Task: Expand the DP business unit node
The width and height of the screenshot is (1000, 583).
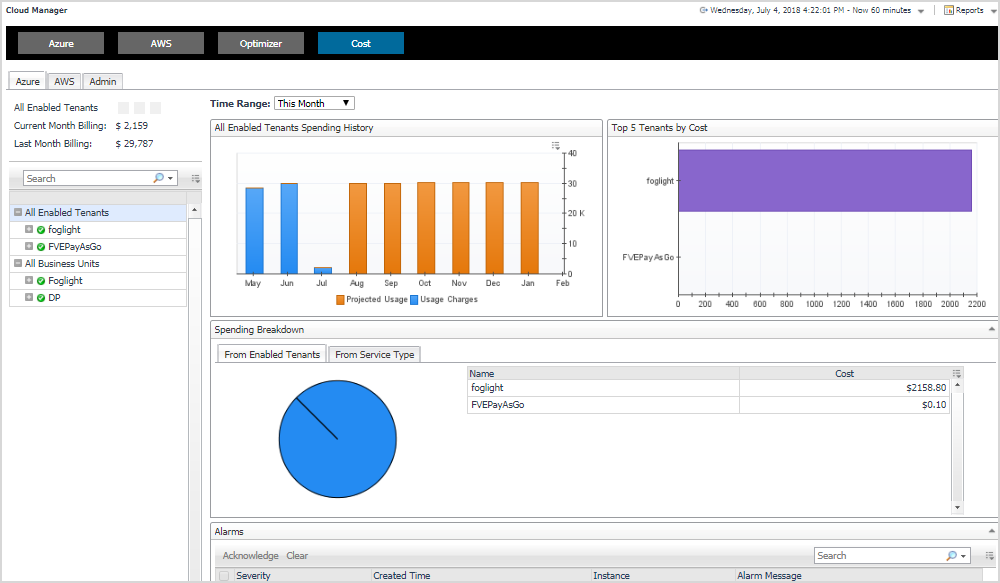Action: [x=29, y=297]
